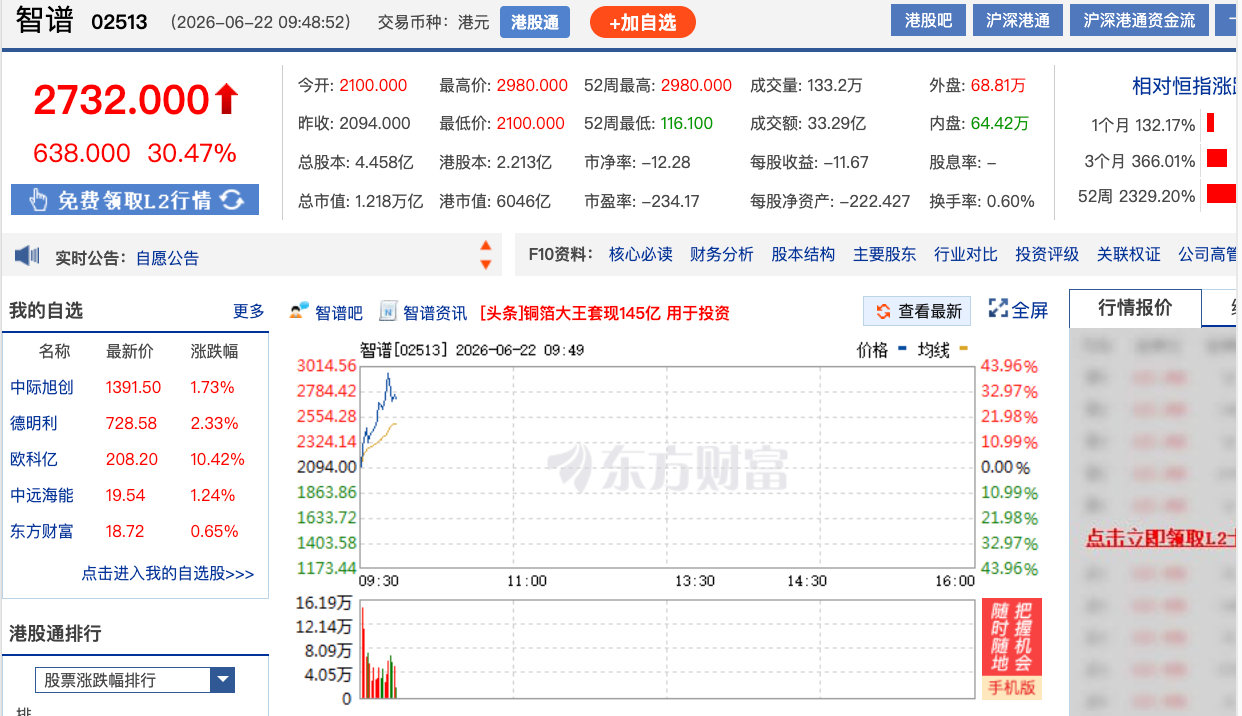
Task: Open 中际旭创 watchlist stock
Action: [42, 387]
